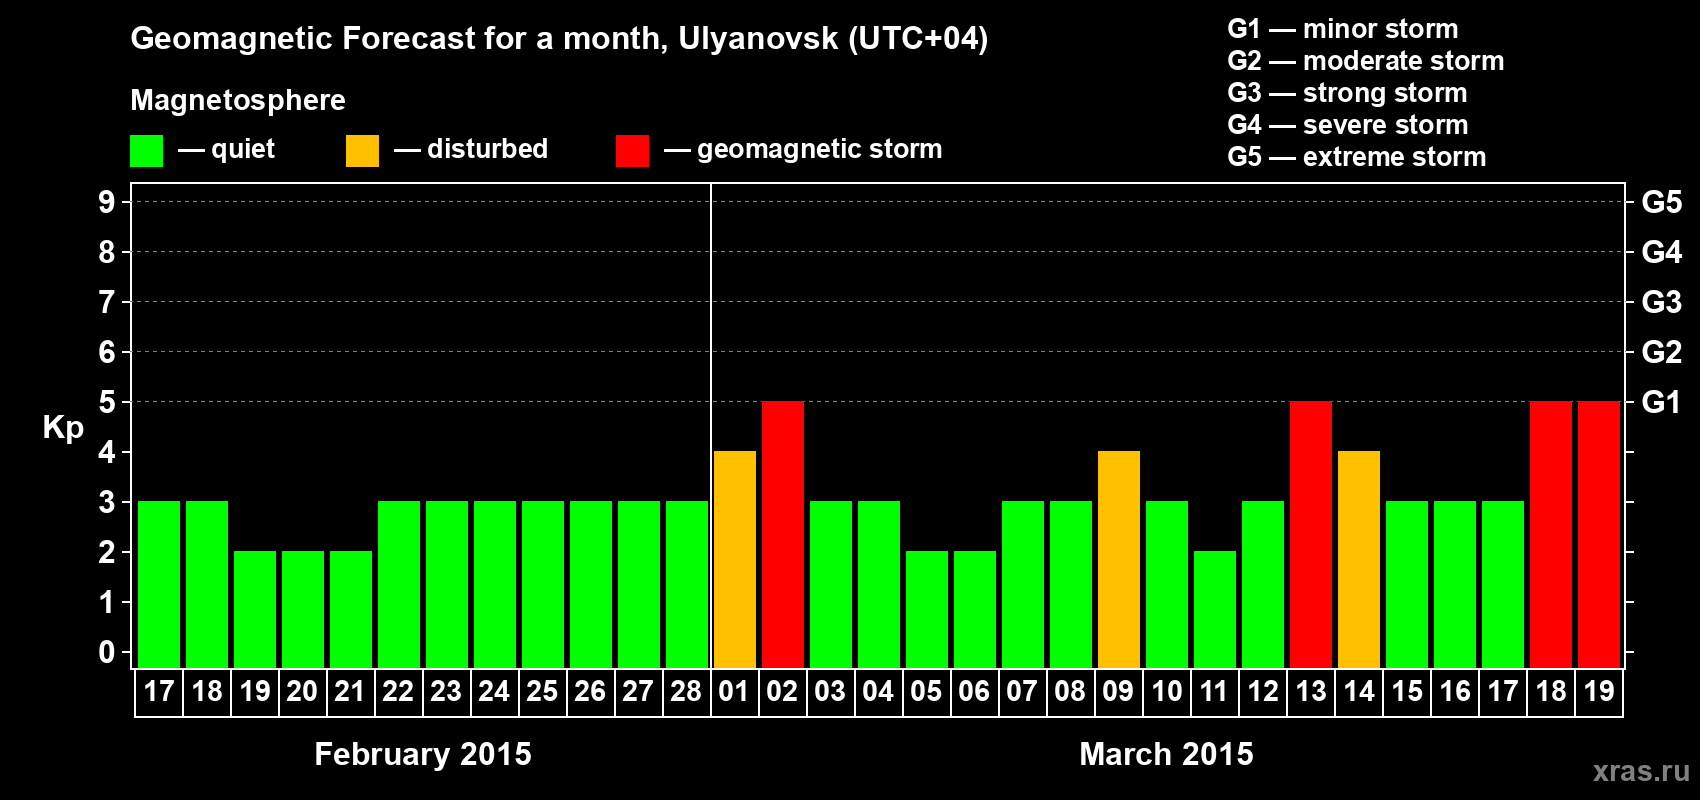1700x800 pixels.
Task: Click the date label 17 in February
Action: 159,691
